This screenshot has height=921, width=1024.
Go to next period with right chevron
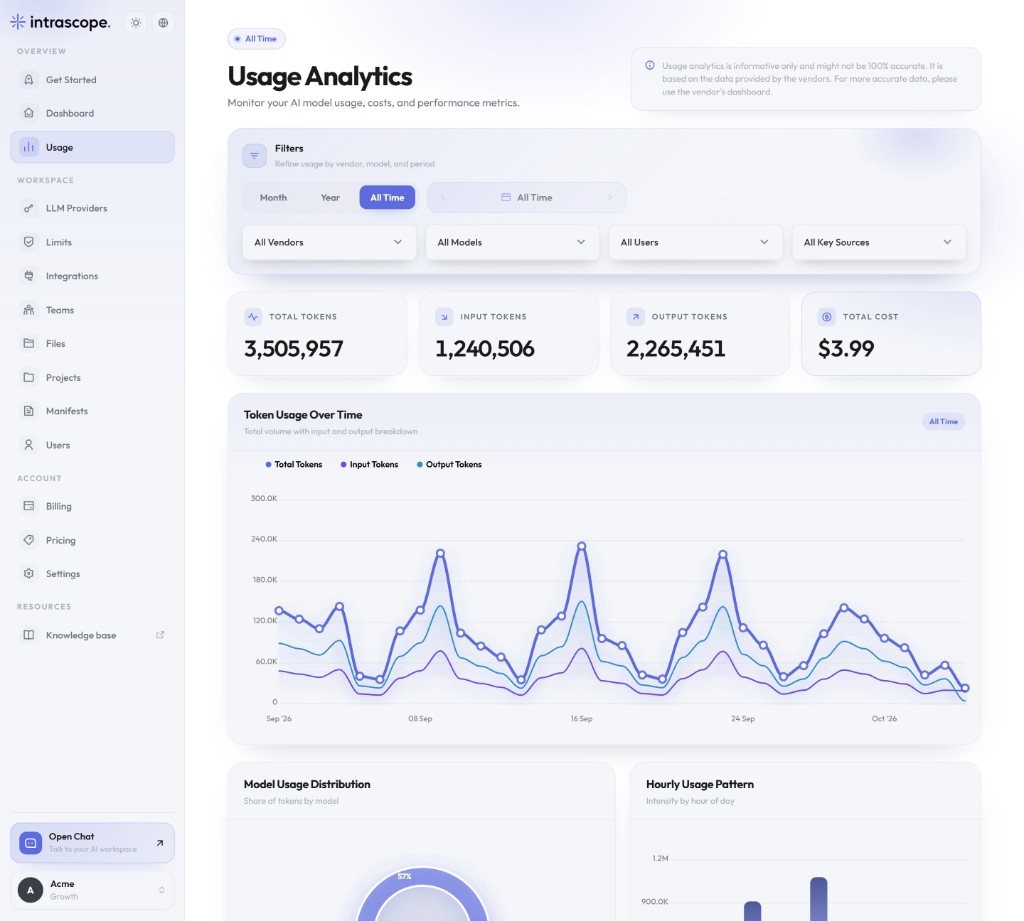click(x=610, y=197)
